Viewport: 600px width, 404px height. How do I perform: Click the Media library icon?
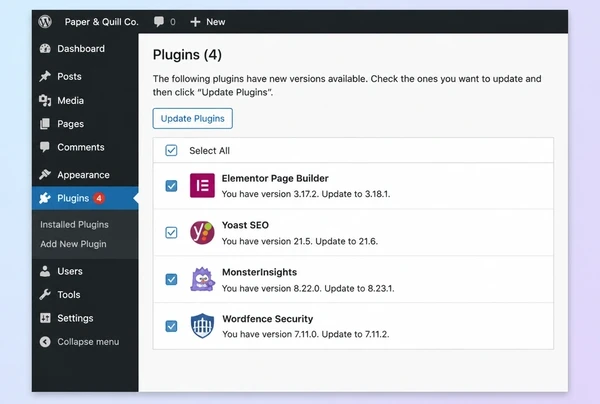coord(45,100)
